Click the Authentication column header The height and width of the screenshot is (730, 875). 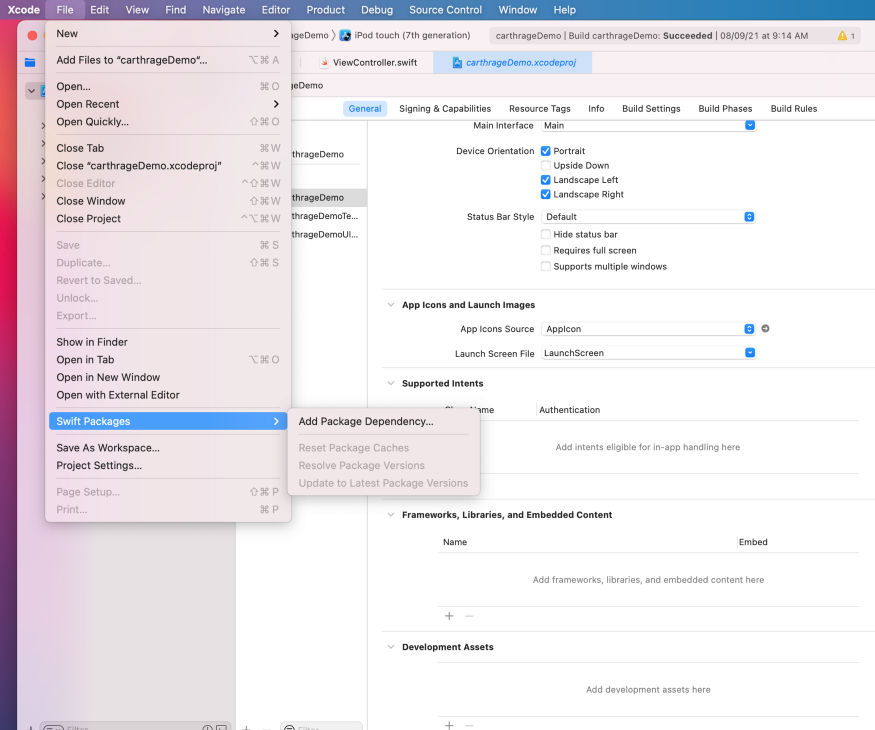click(570, 410)
